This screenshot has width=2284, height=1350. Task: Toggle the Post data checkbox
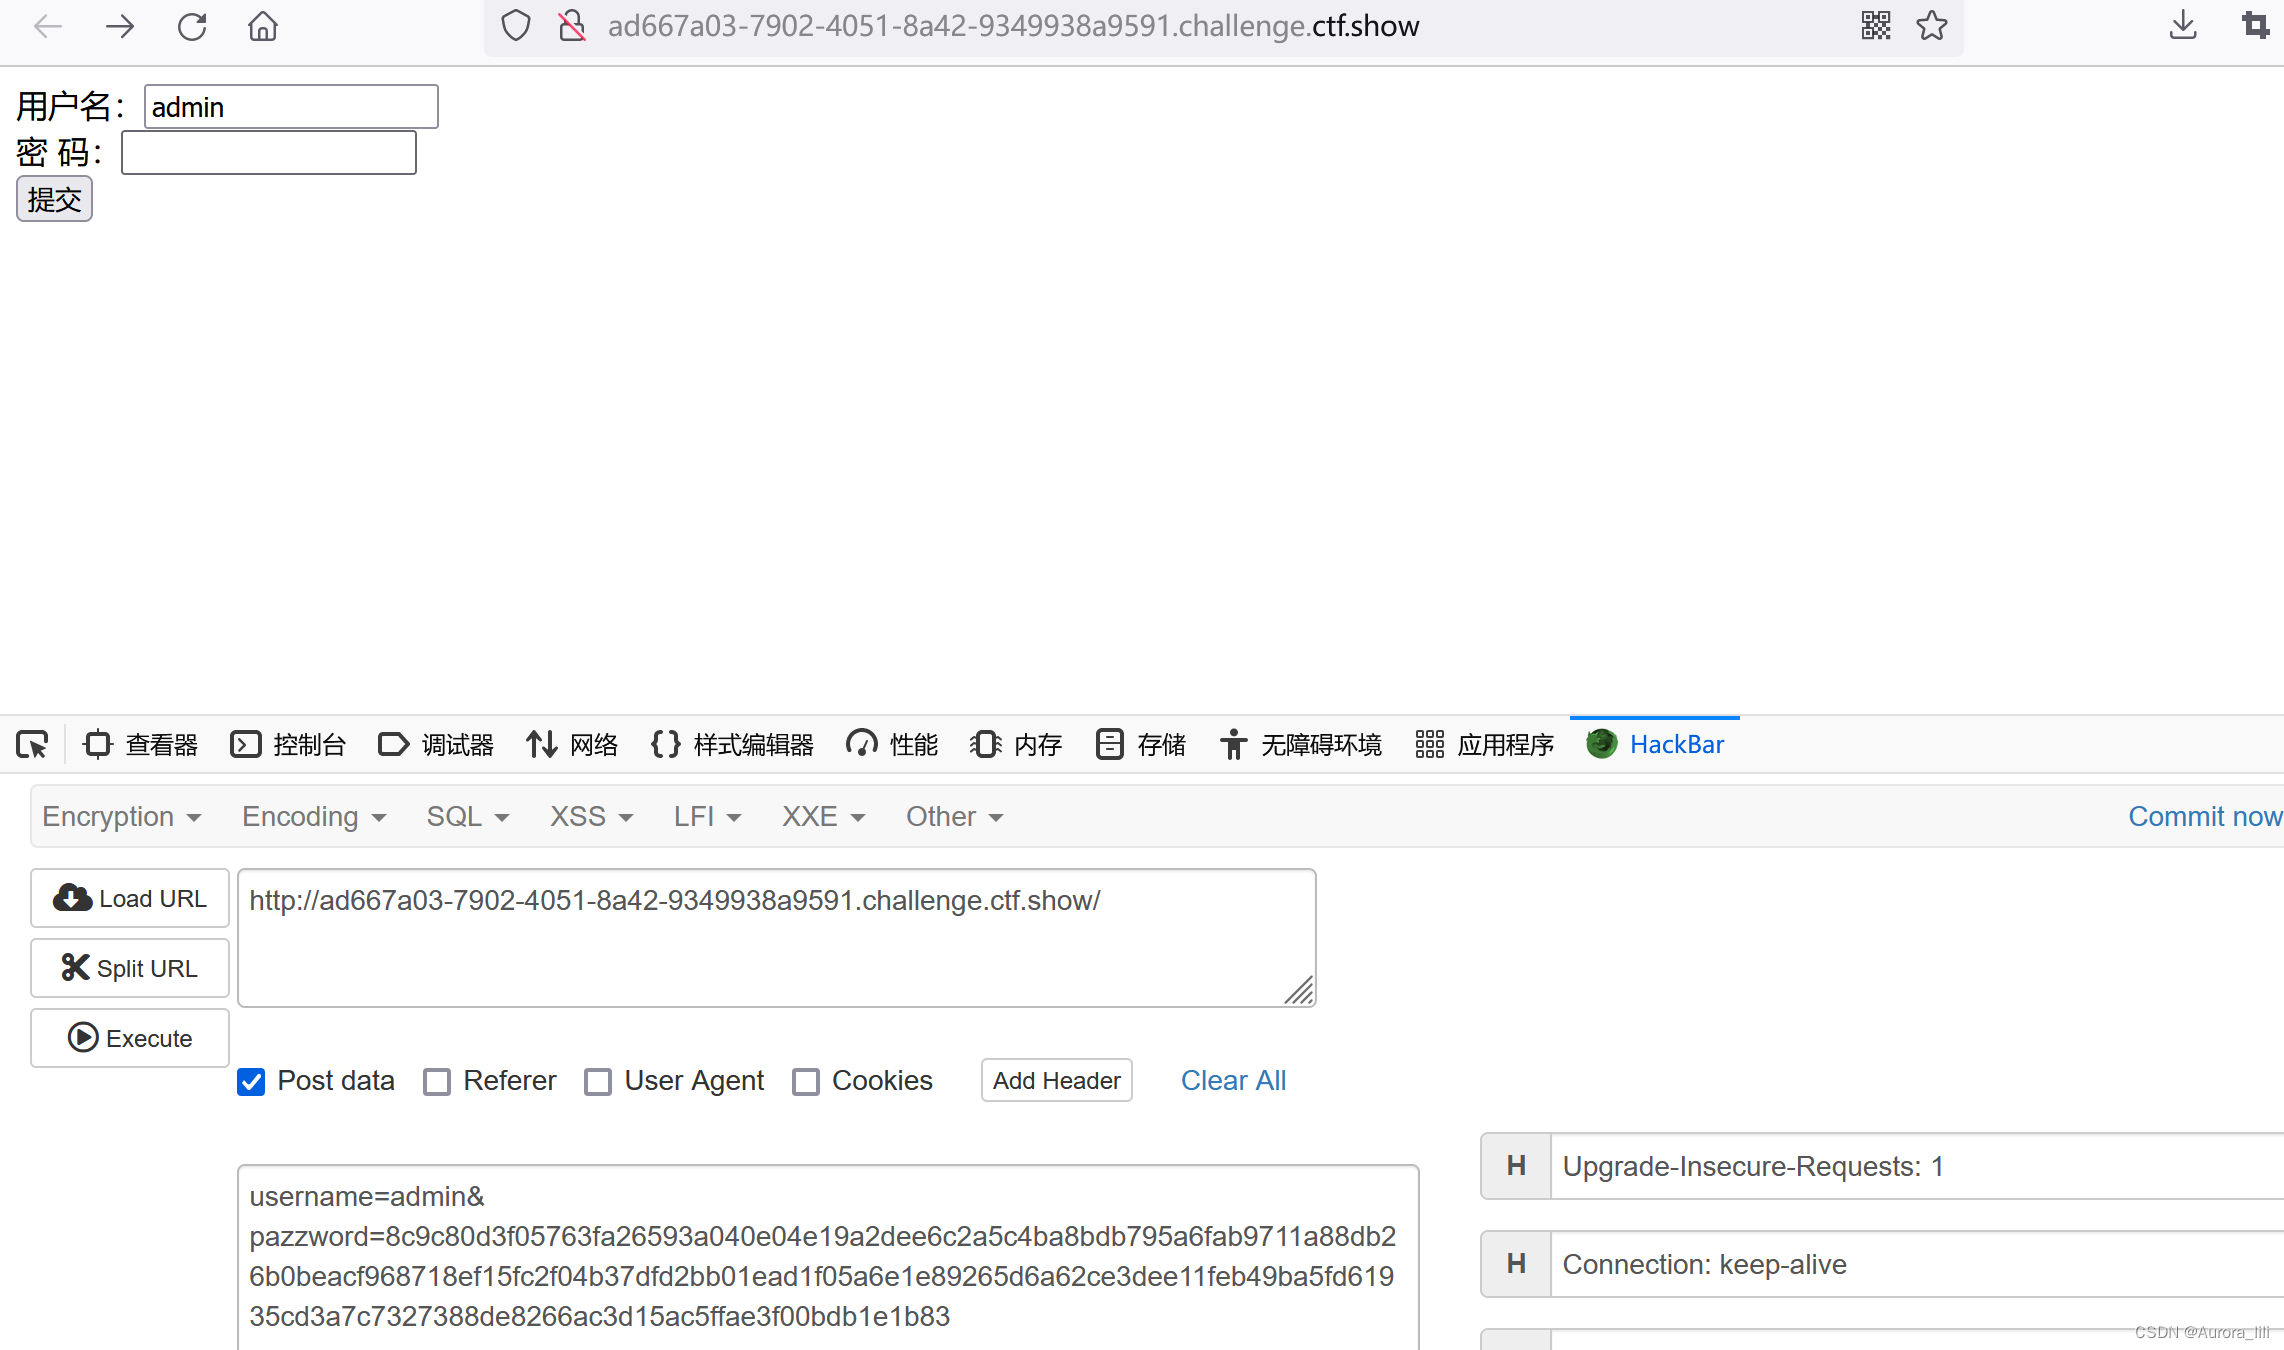252,1080
